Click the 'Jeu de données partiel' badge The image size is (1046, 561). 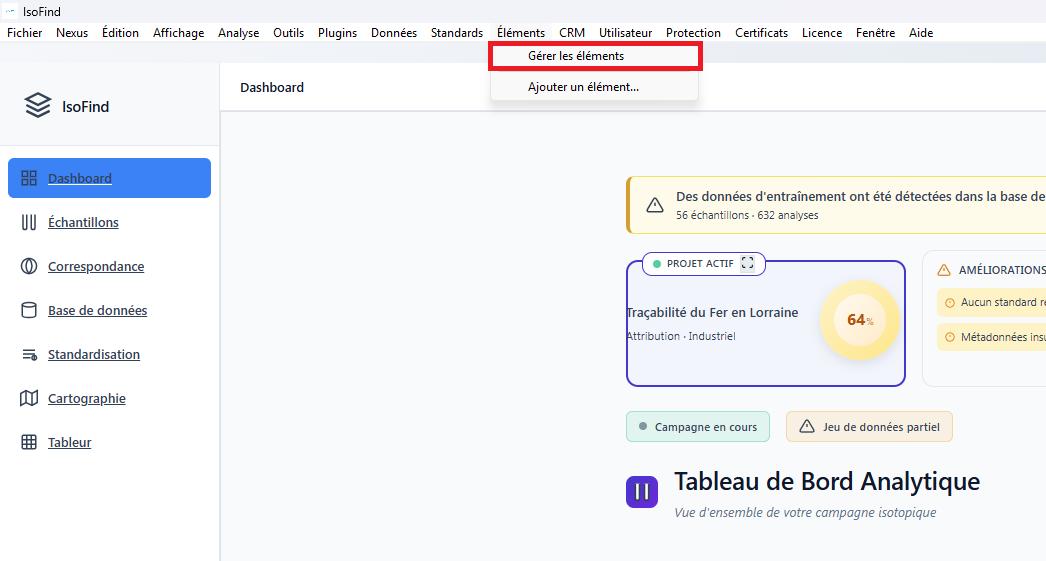(869, 427)
